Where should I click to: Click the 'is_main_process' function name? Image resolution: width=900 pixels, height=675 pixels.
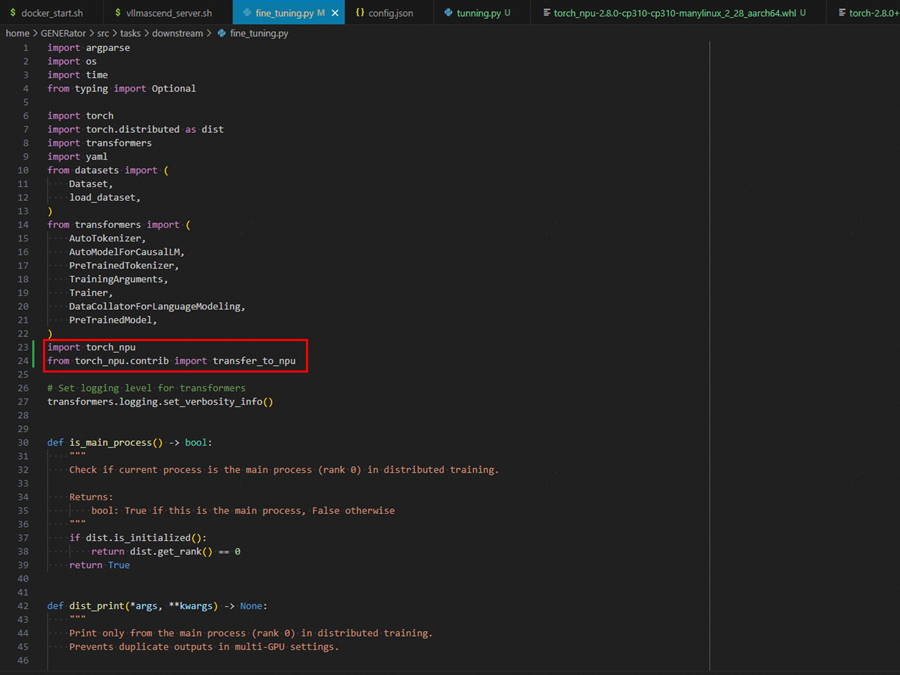[x=110, y=443]
